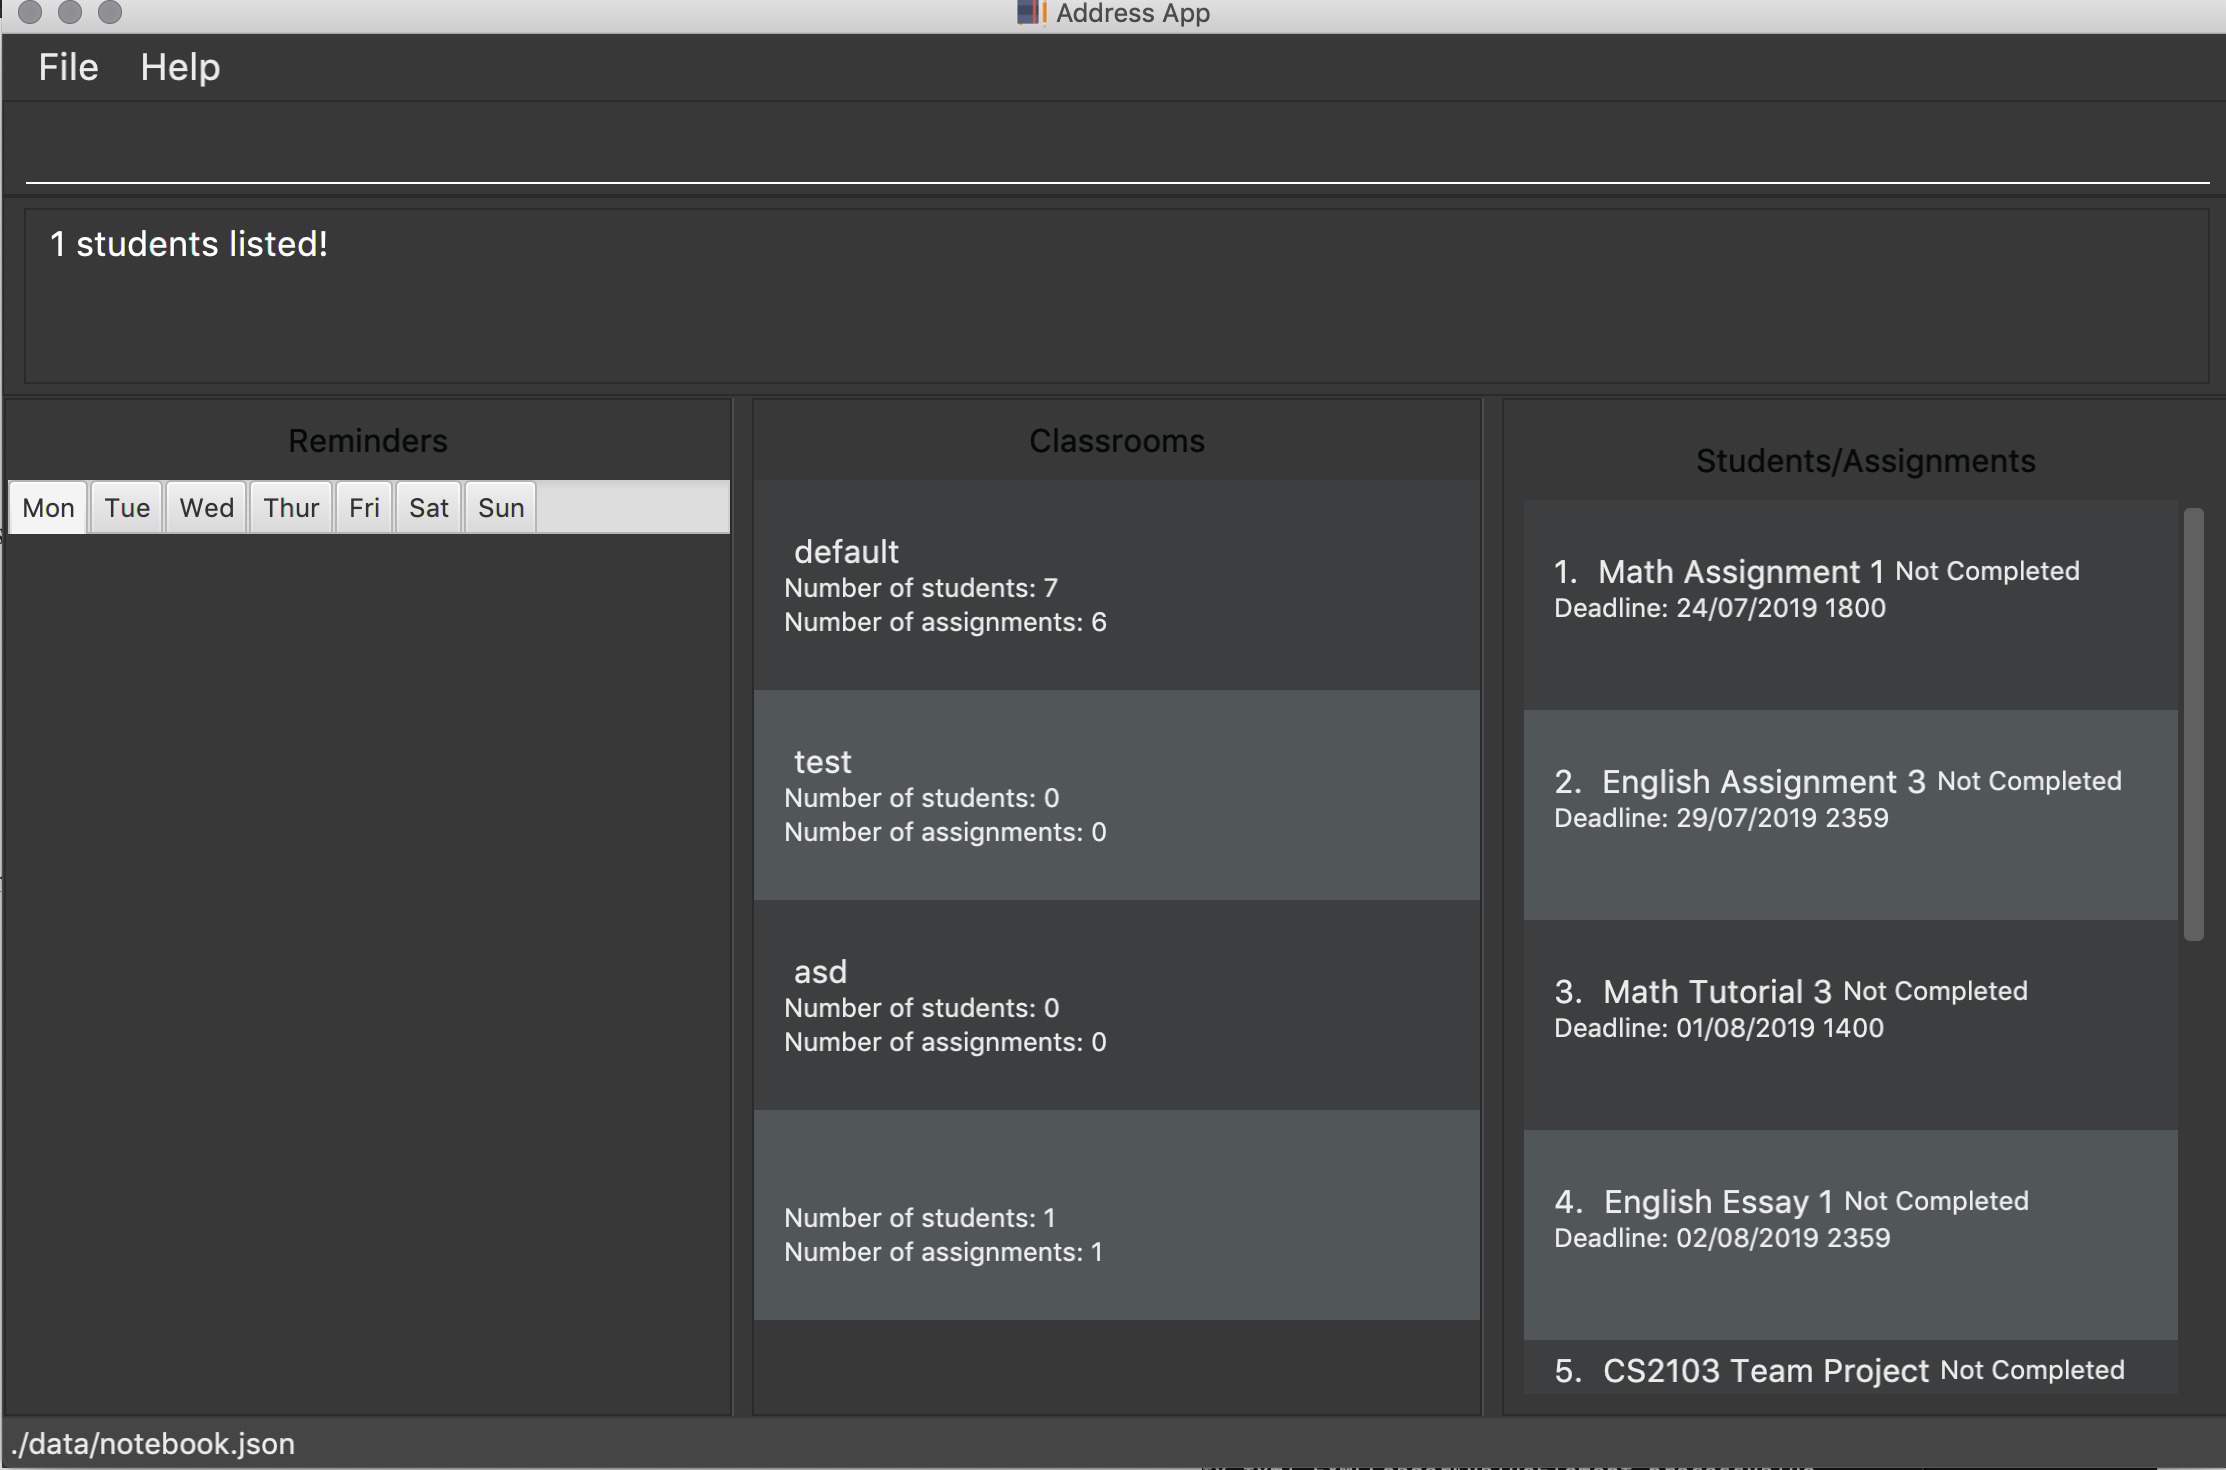This screenshot has width=2226, height=1470.
Task: Select CS2103 Team Project item
Action: point(1850,1370)
